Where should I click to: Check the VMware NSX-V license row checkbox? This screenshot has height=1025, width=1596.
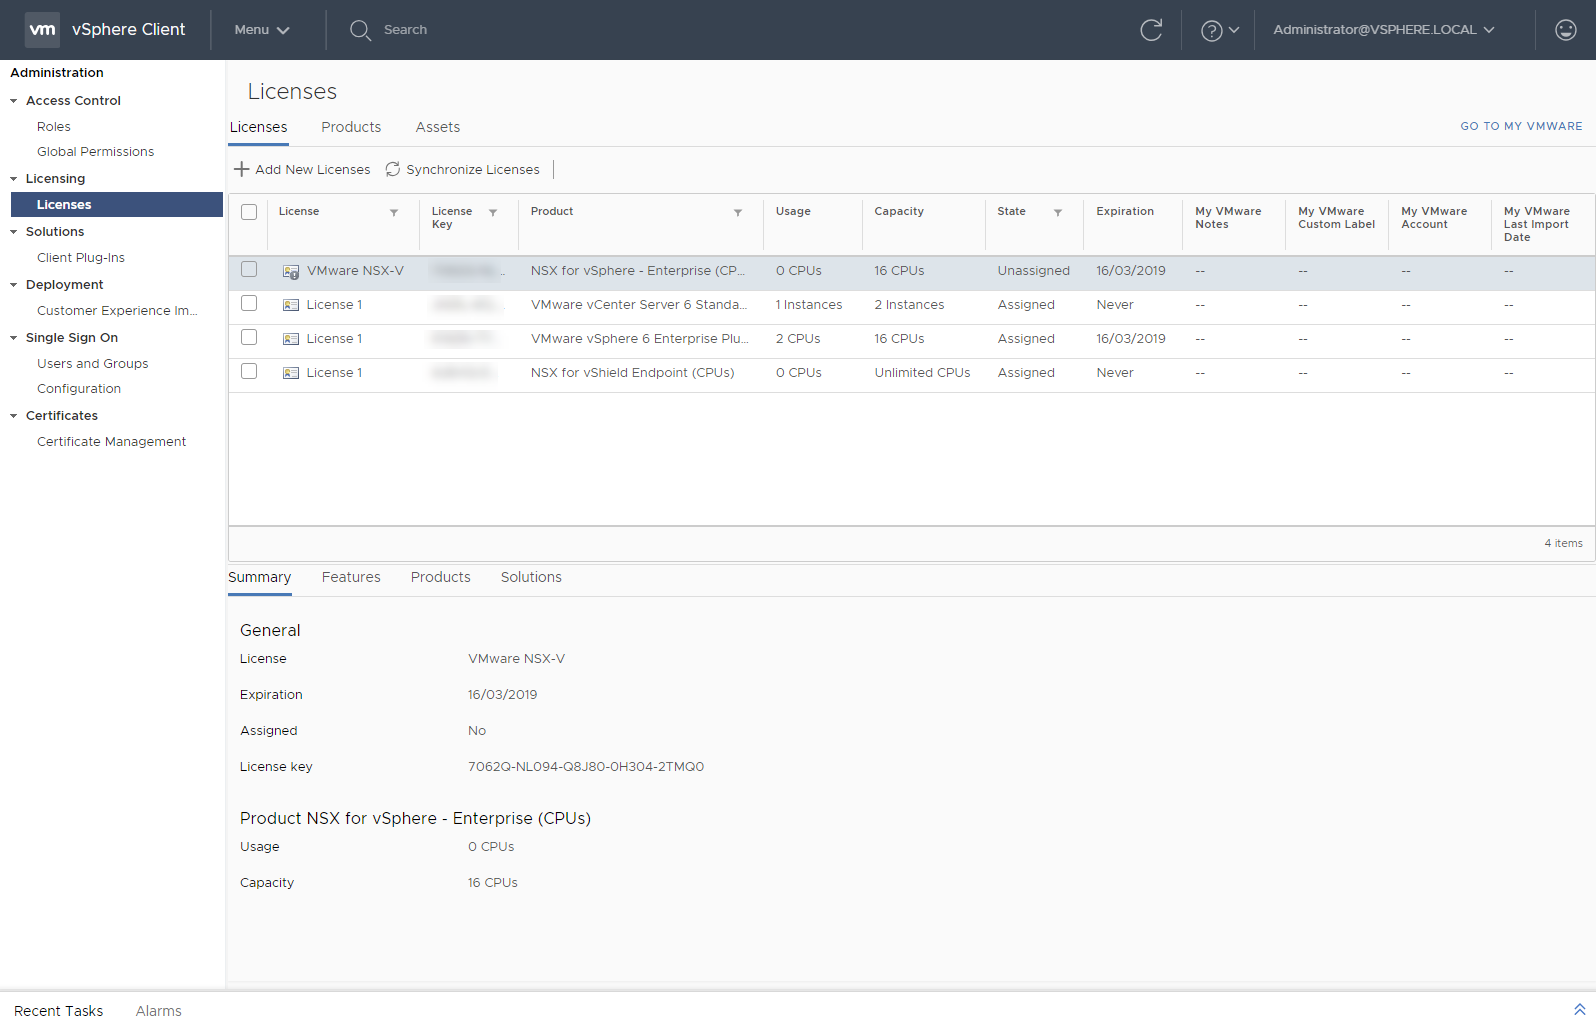coord(249,270)
